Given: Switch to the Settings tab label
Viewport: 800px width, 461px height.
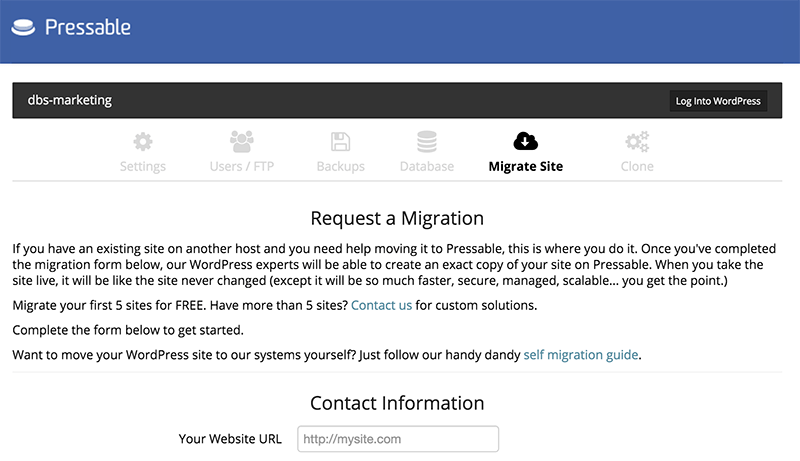Looking at the screenshot, I should click(143, 166).
